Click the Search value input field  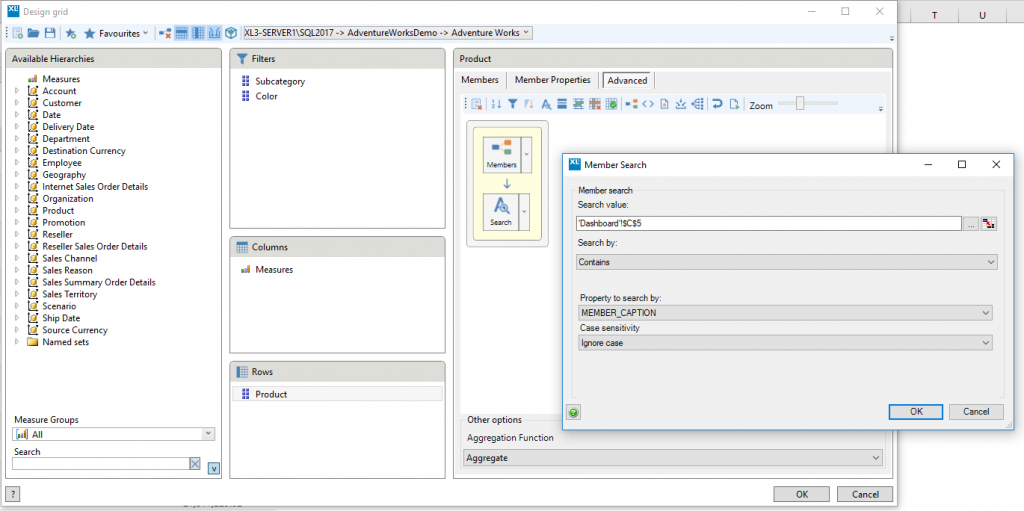click(768, 224)
